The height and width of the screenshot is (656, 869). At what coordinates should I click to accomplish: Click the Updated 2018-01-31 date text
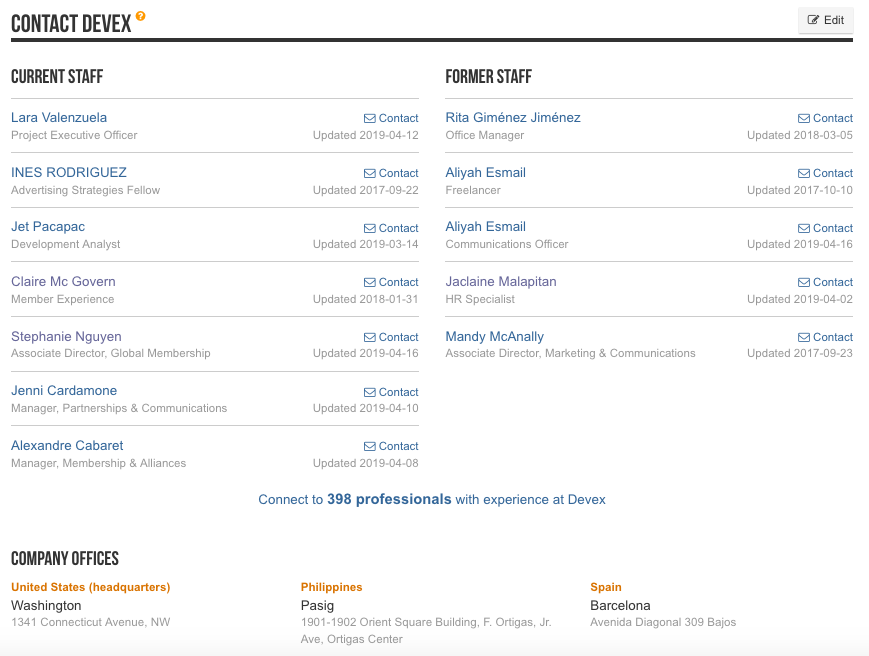[x=365, y=299]
